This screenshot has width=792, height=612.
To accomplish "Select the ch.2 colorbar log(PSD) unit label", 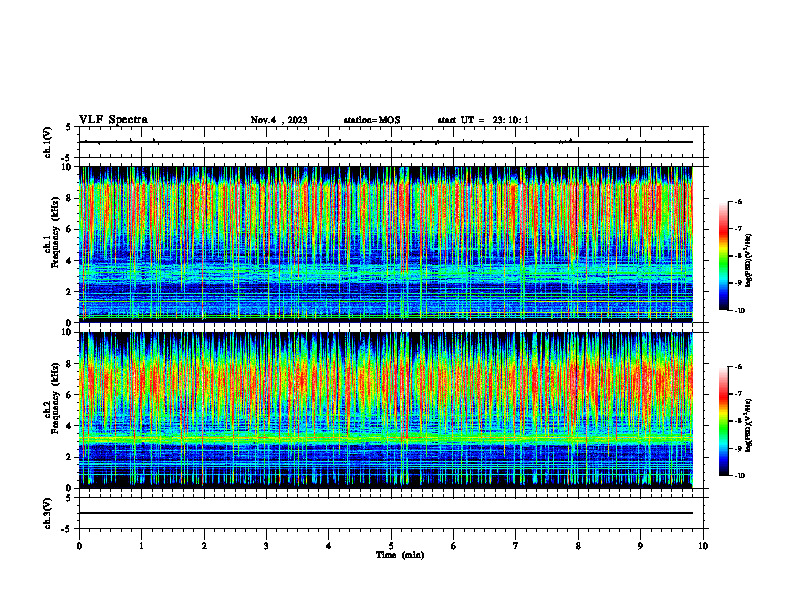I will click(x=749, y=425).
